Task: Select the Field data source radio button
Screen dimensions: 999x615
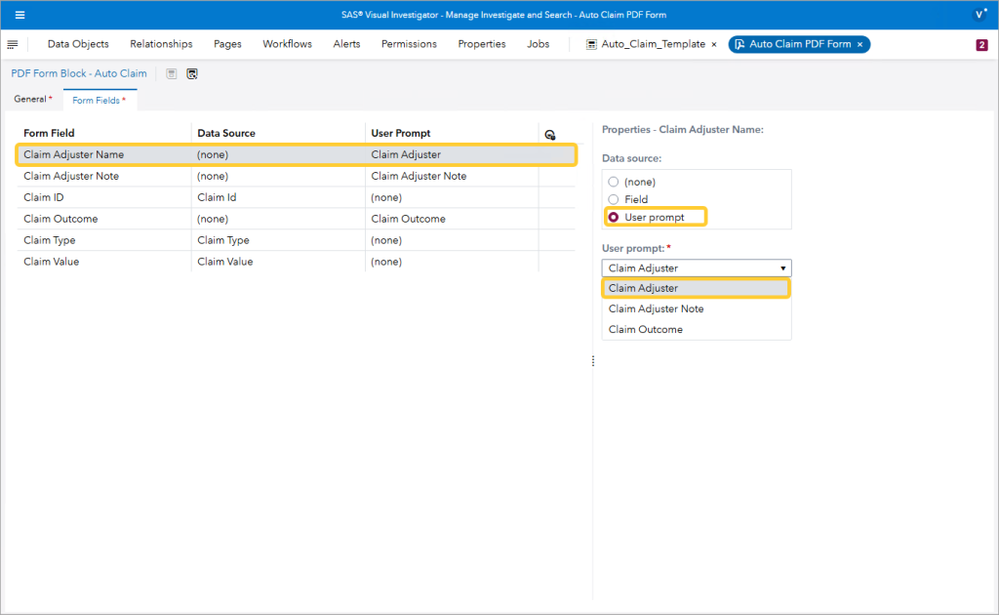Action: click(613, 199)
